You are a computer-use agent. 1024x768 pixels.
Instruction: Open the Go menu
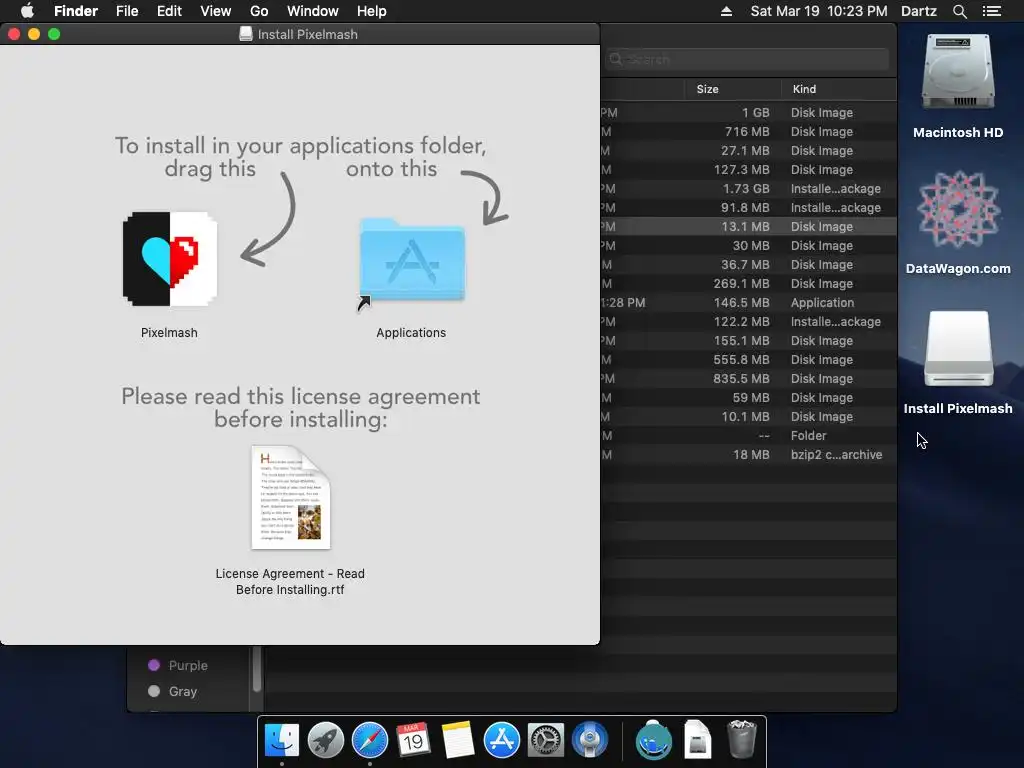pyautogui.click(x=259, y=11)
